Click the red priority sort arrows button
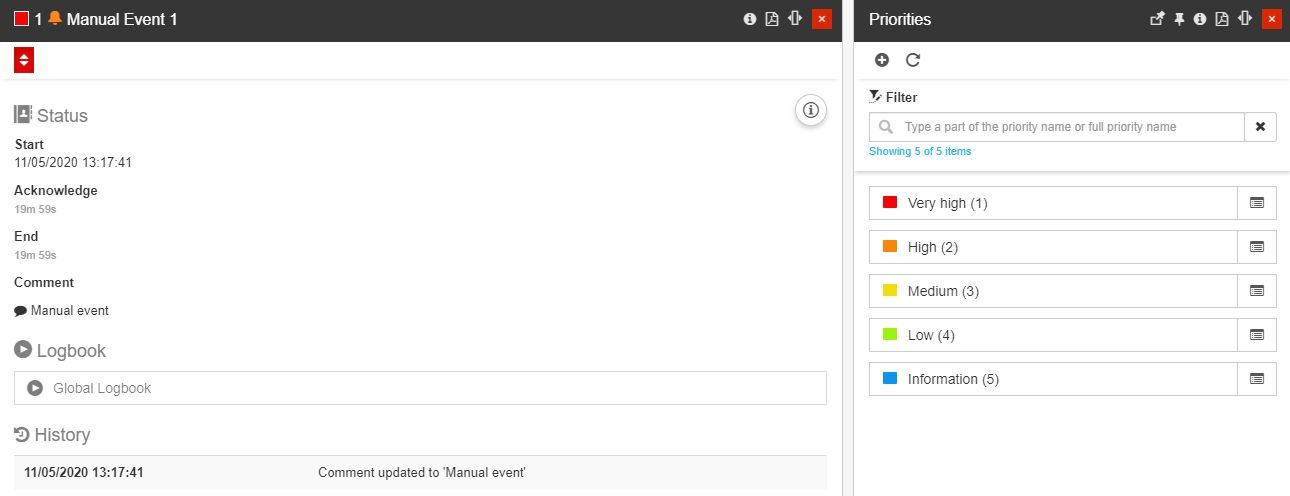 click(24, 60)
